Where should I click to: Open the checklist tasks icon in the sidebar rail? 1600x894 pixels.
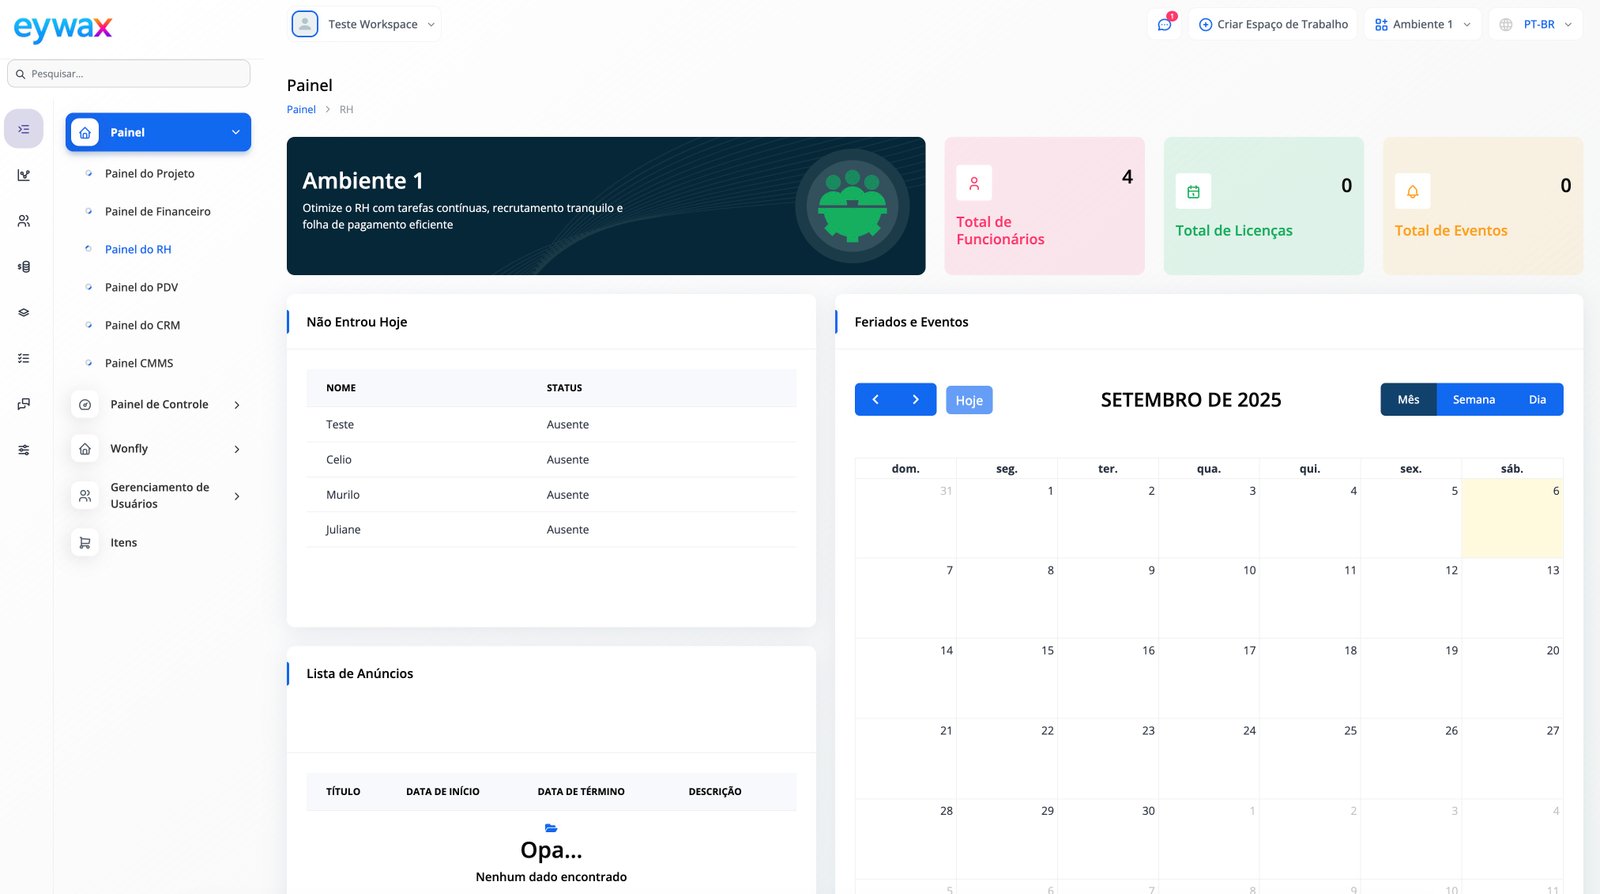[x=24, y=358]
